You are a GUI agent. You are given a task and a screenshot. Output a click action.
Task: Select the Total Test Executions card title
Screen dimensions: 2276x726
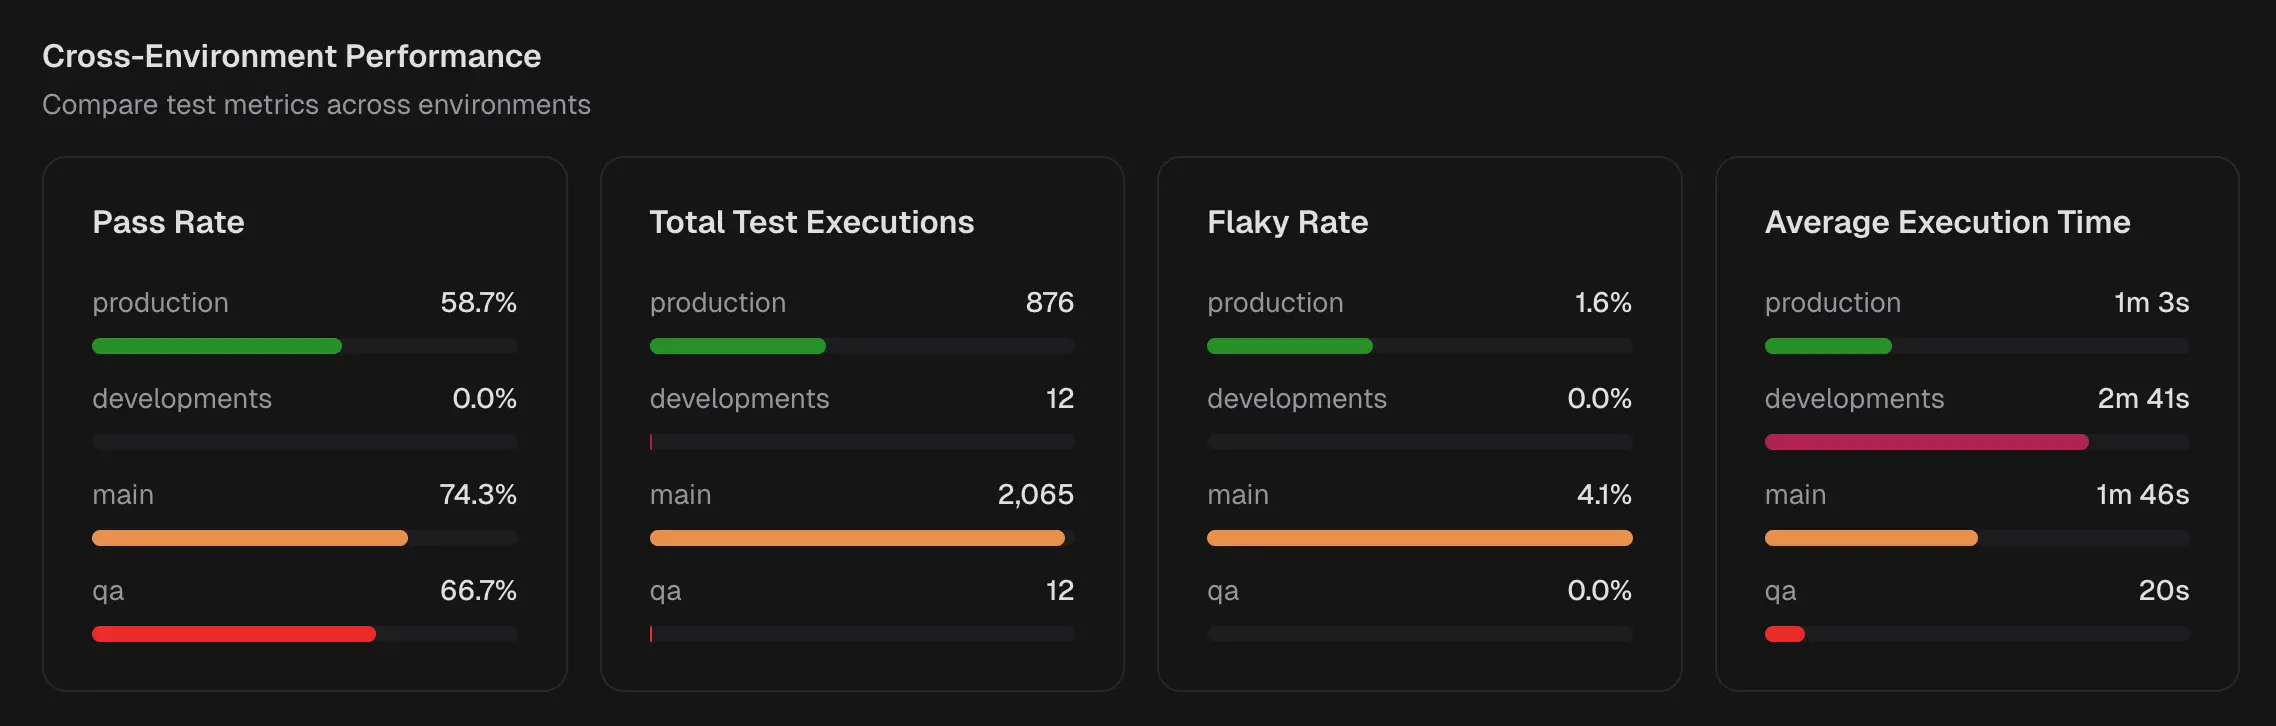coord(811,222)
